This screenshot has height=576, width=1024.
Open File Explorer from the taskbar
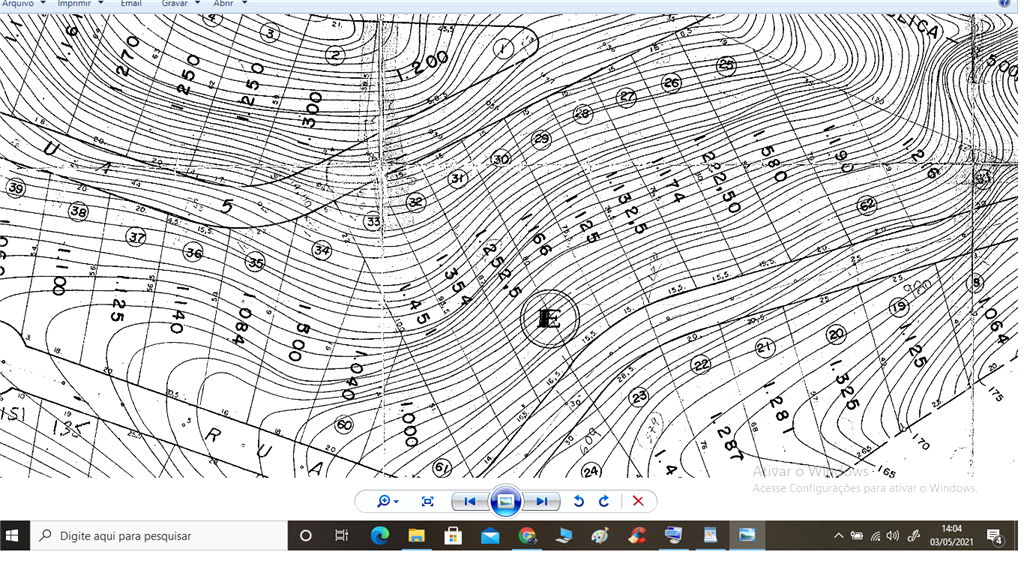click(x=416, y=536)
